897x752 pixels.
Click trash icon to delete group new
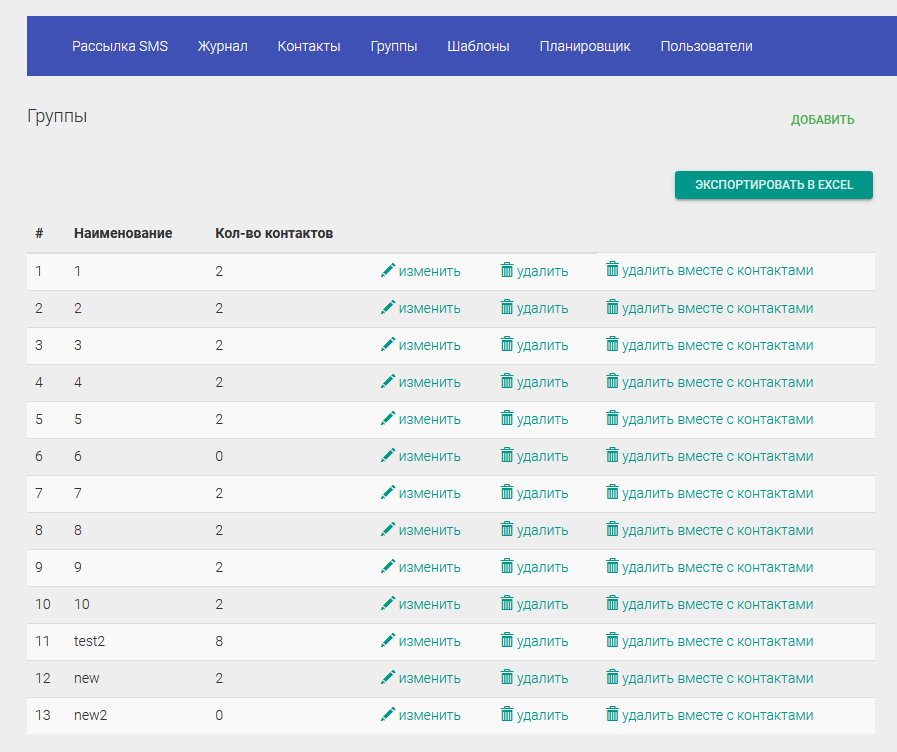click(507, 678)
